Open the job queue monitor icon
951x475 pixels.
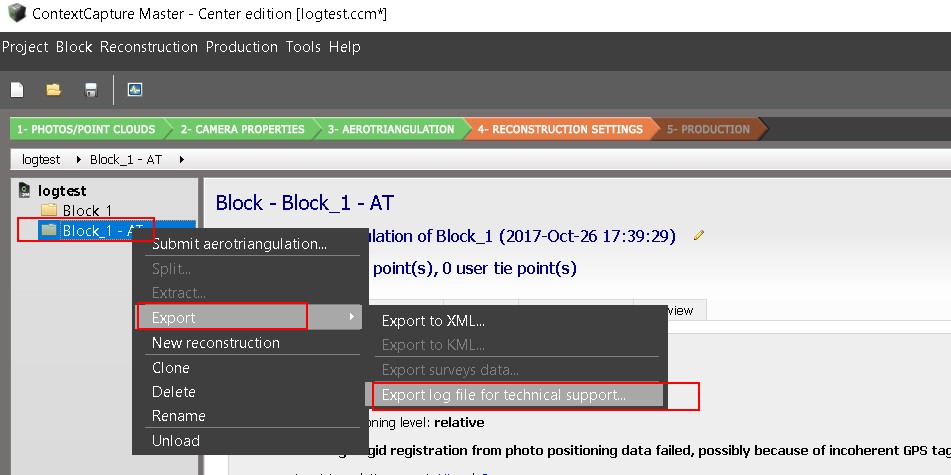[135, 90]
